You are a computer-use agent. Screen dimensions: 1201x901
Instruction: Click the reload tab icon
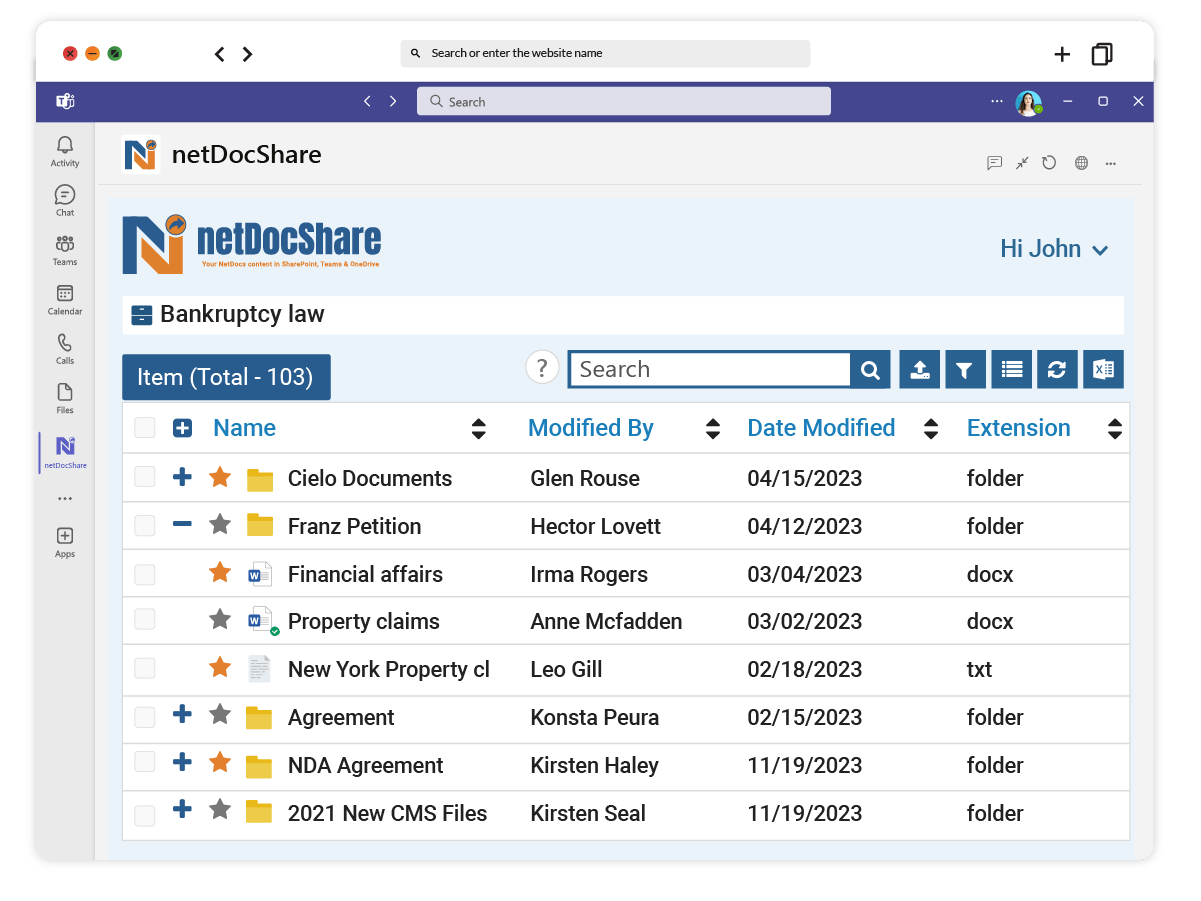pos(1049,163)
